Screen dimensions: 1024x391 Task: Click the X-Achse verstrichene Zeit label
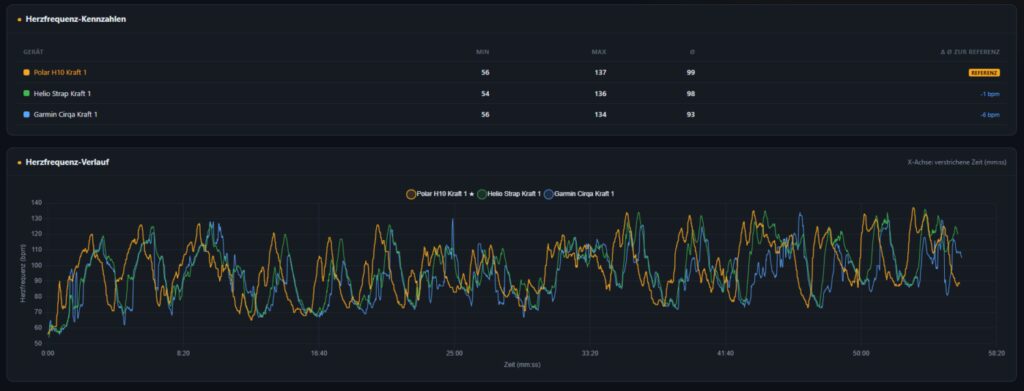957,162
